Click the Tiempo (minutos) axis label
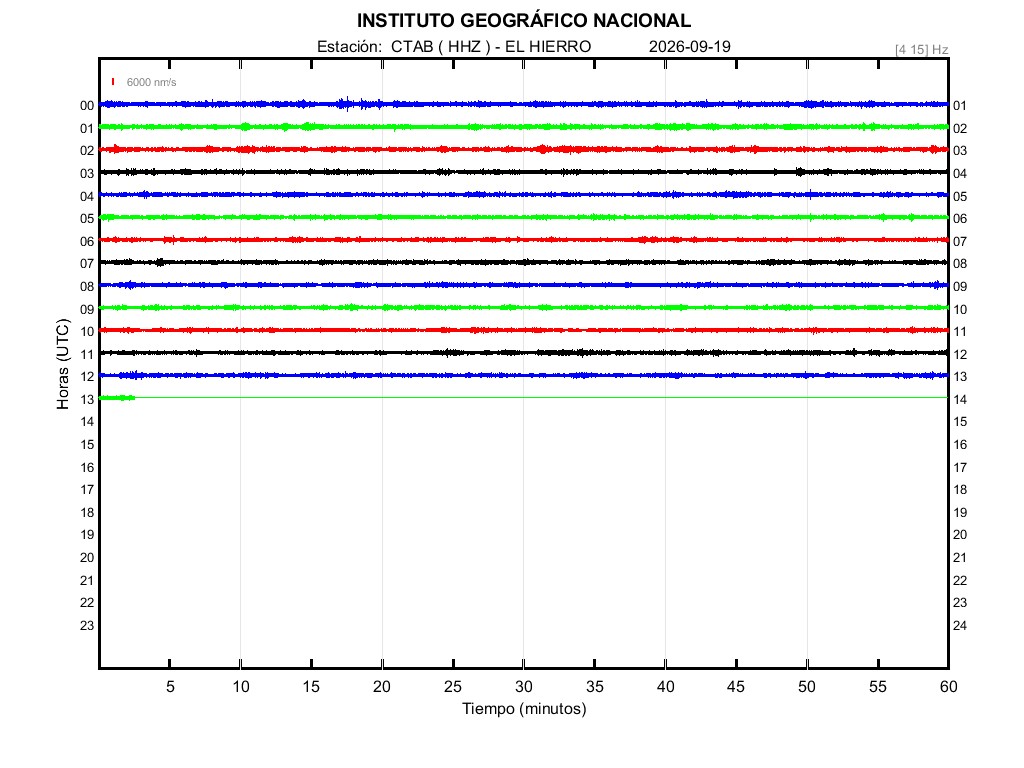The image size is (1024, 768). [x=524, y=709]
